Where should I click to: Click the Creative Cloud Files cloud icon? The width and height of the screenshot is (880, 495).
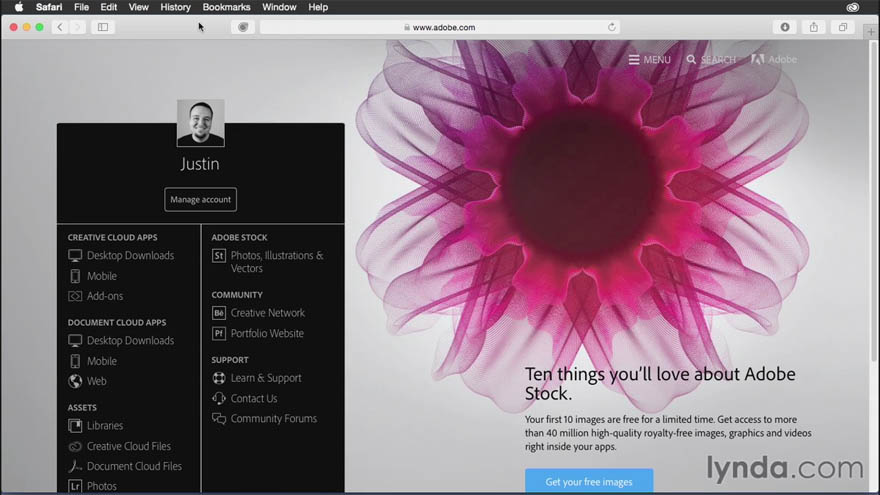(x=75, y=447)
